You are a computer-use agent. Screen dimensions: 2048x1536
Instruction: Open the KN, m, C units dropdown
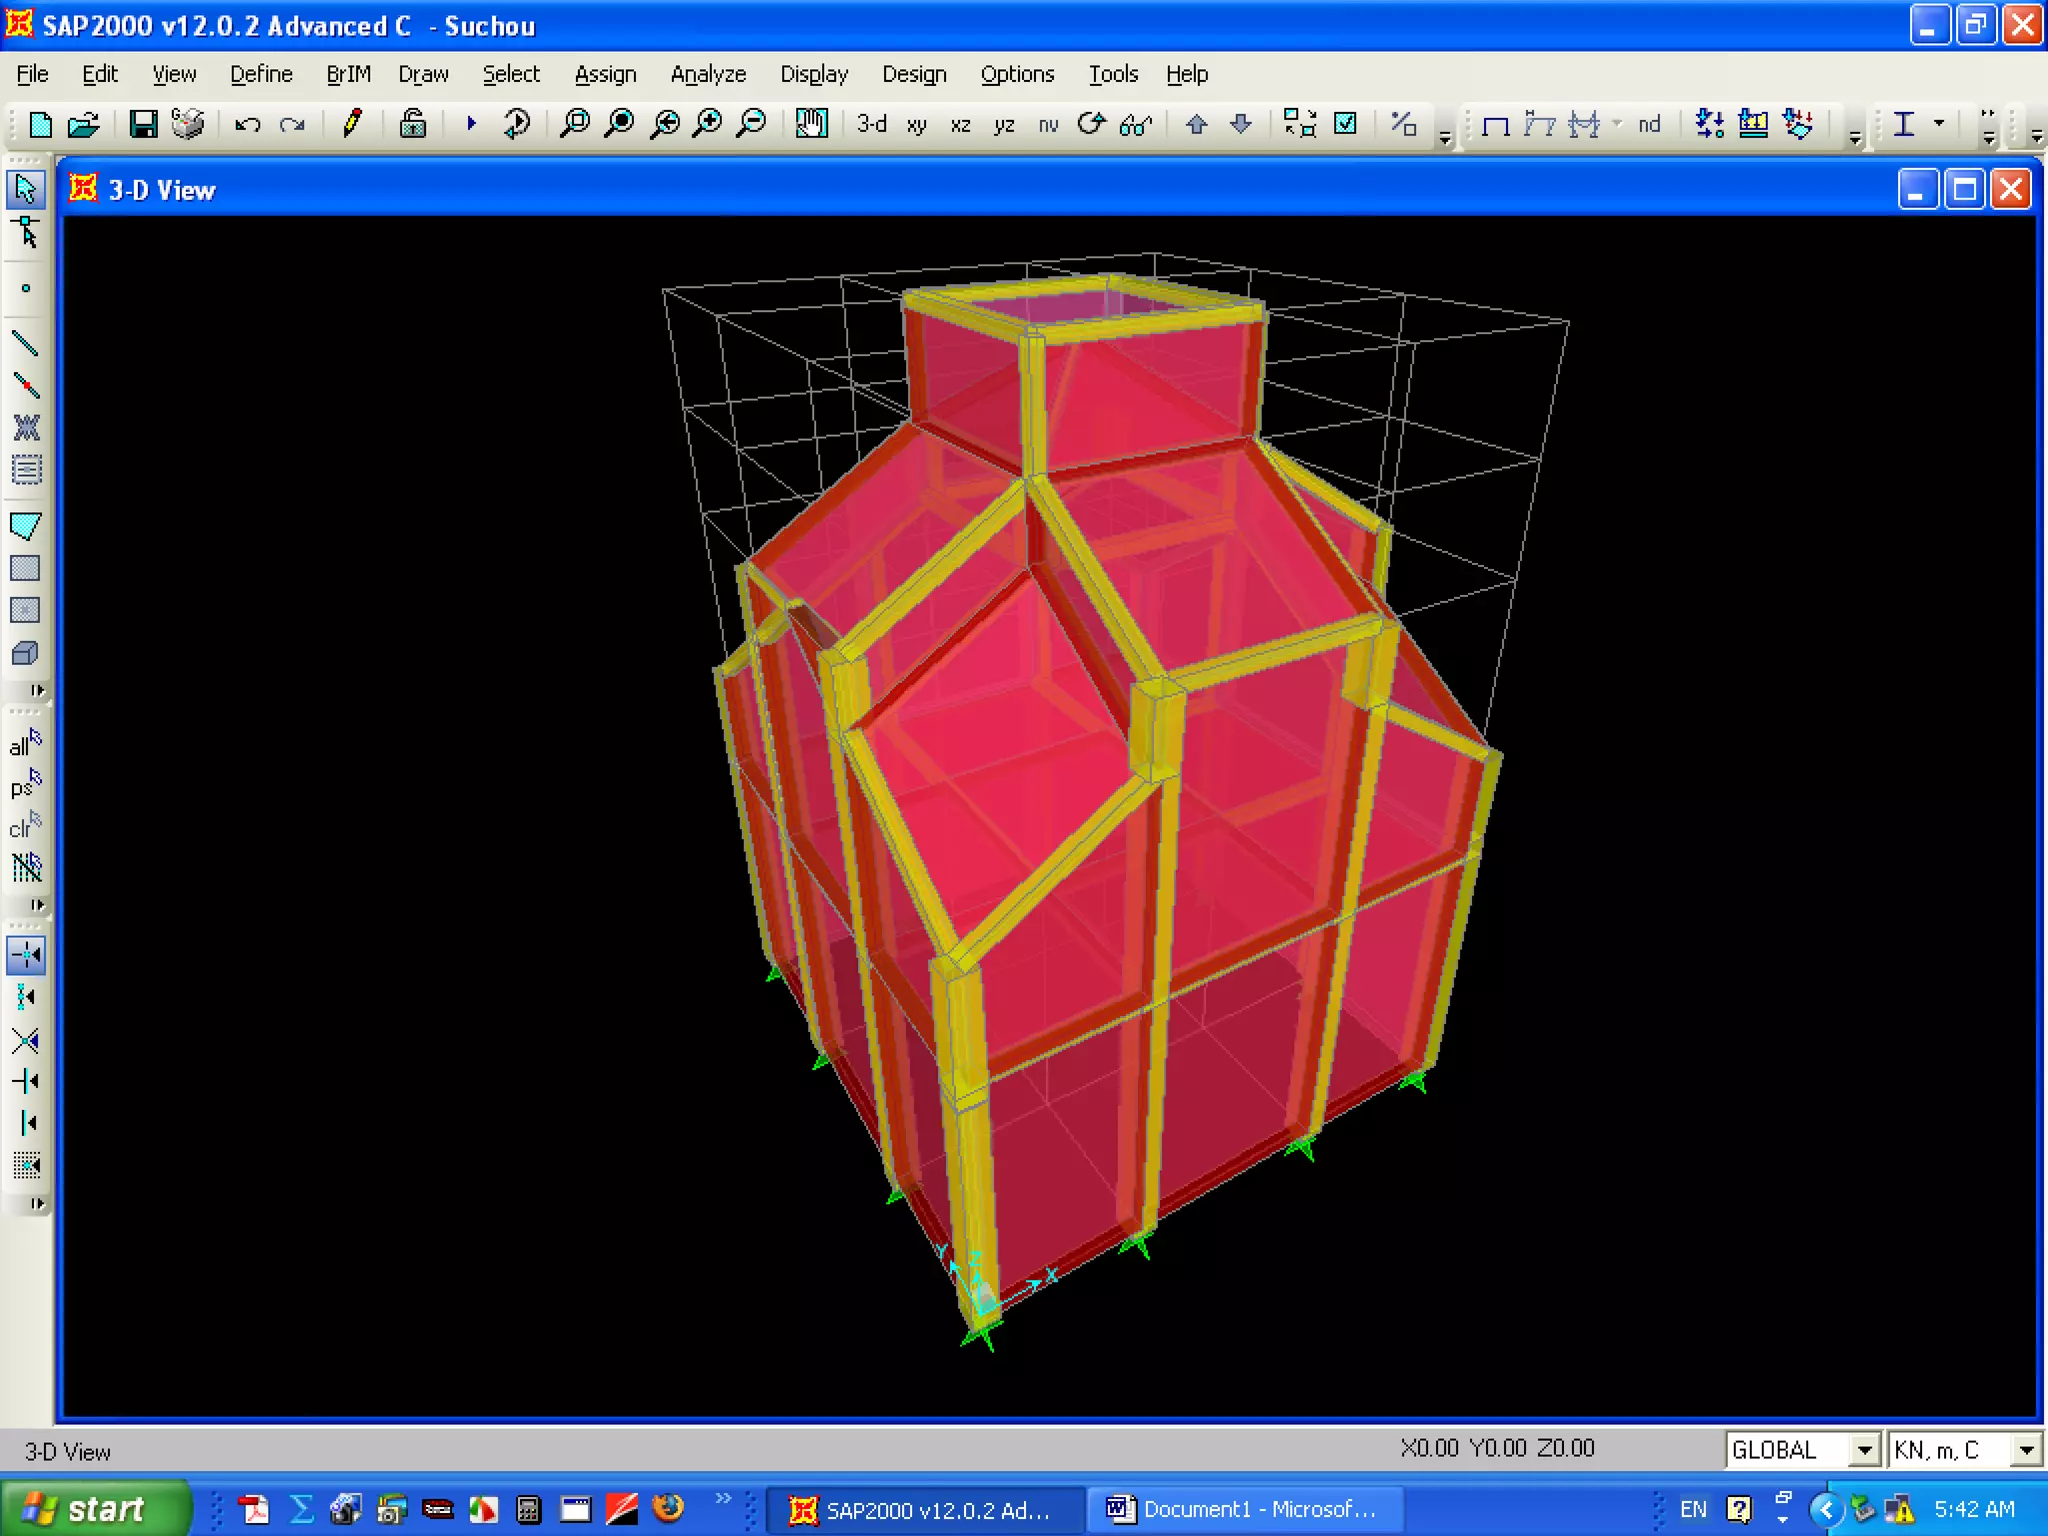click(x=2025, y=1450)
